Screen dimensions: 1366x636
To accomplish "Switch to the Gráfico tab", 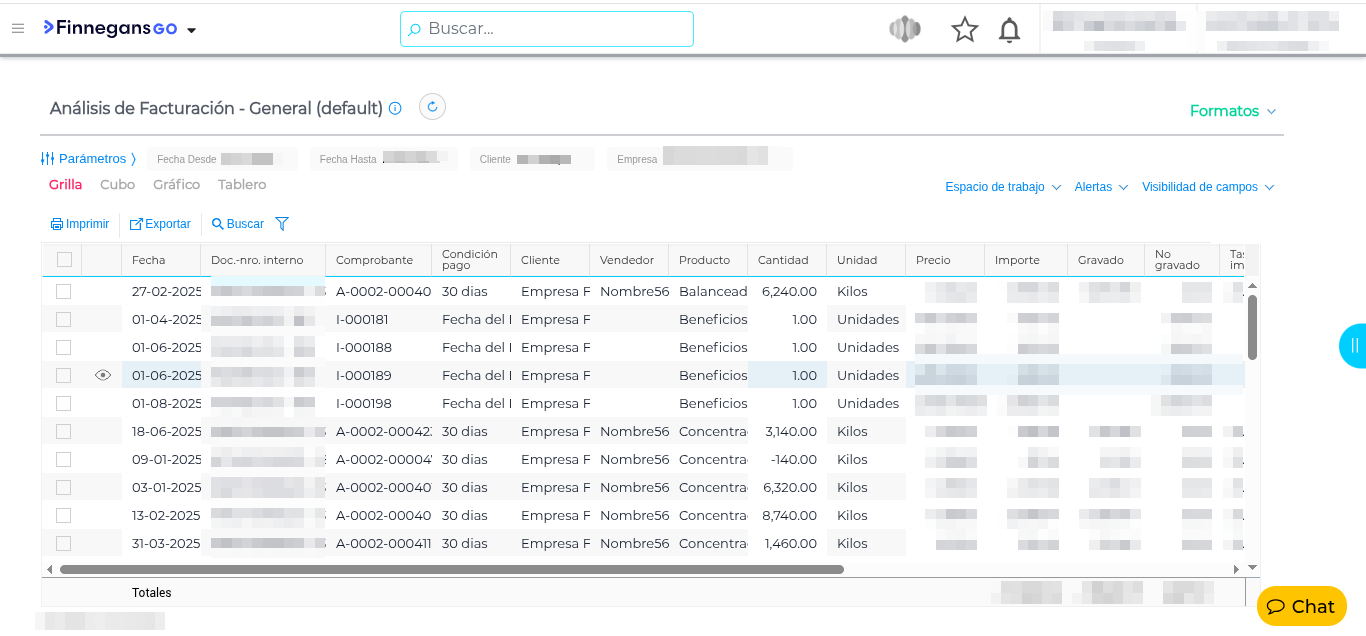I will (x=176, y=185).
